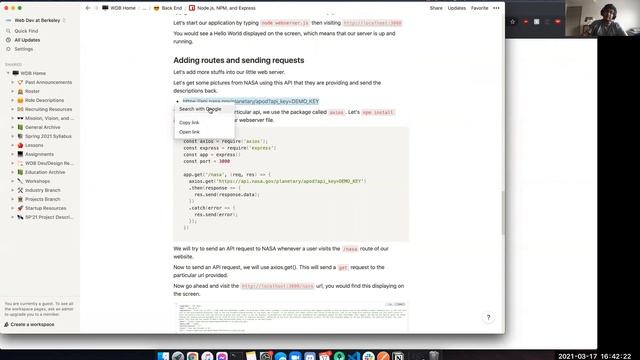Click the WDB Home page icon in sidebar
The width and height of the screenshot is (640, 360).
pos(16,73)
